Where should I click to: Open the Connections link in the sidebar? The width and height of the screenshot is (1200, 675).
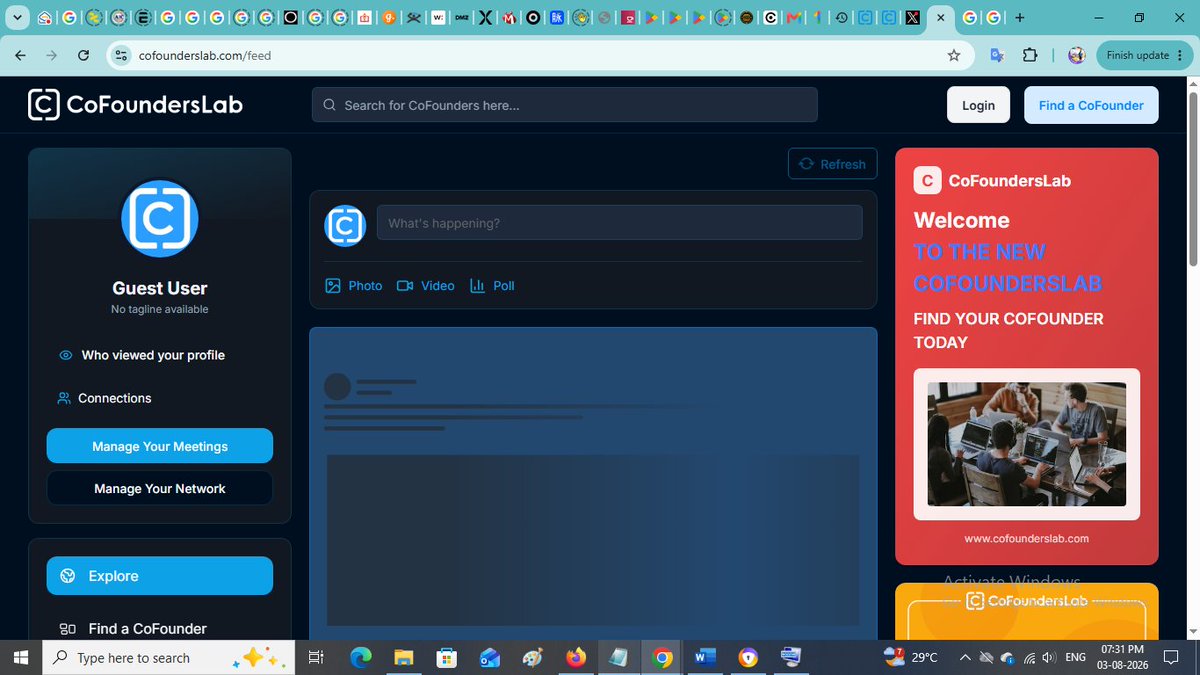pyautogui.click(x=105, y=398)
